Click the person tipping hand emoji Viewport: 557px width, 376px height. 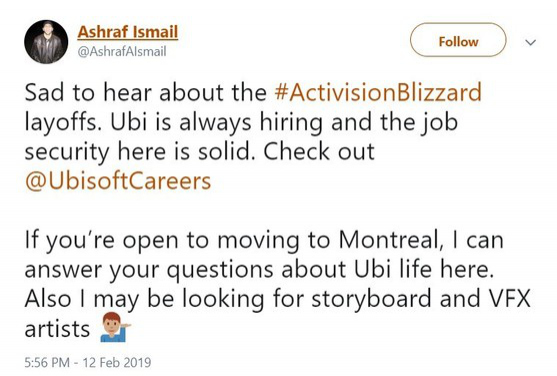[x=115, y=327]
